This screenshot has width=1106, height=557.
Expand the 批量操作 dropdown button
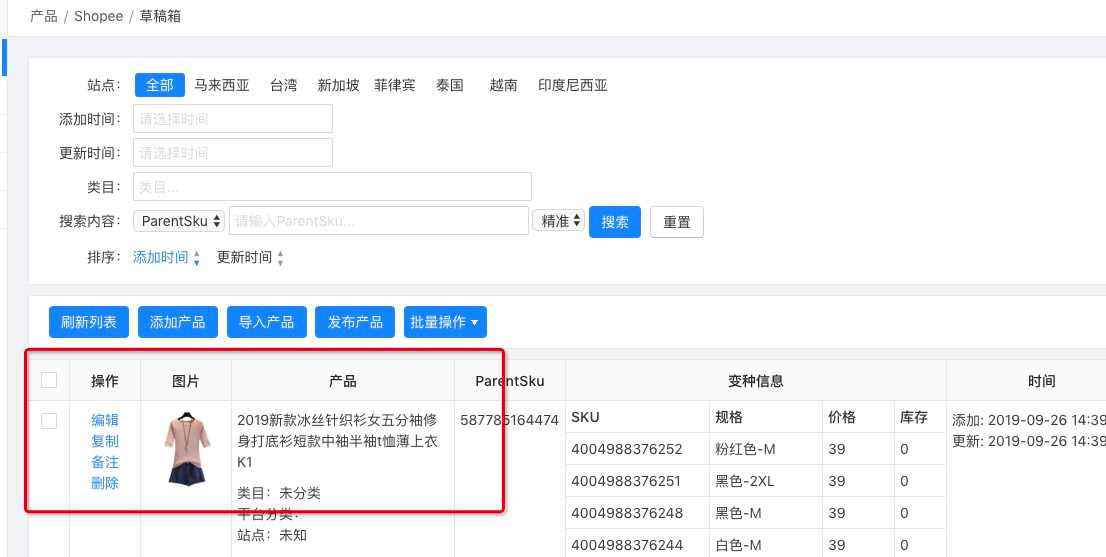(445, 322)
